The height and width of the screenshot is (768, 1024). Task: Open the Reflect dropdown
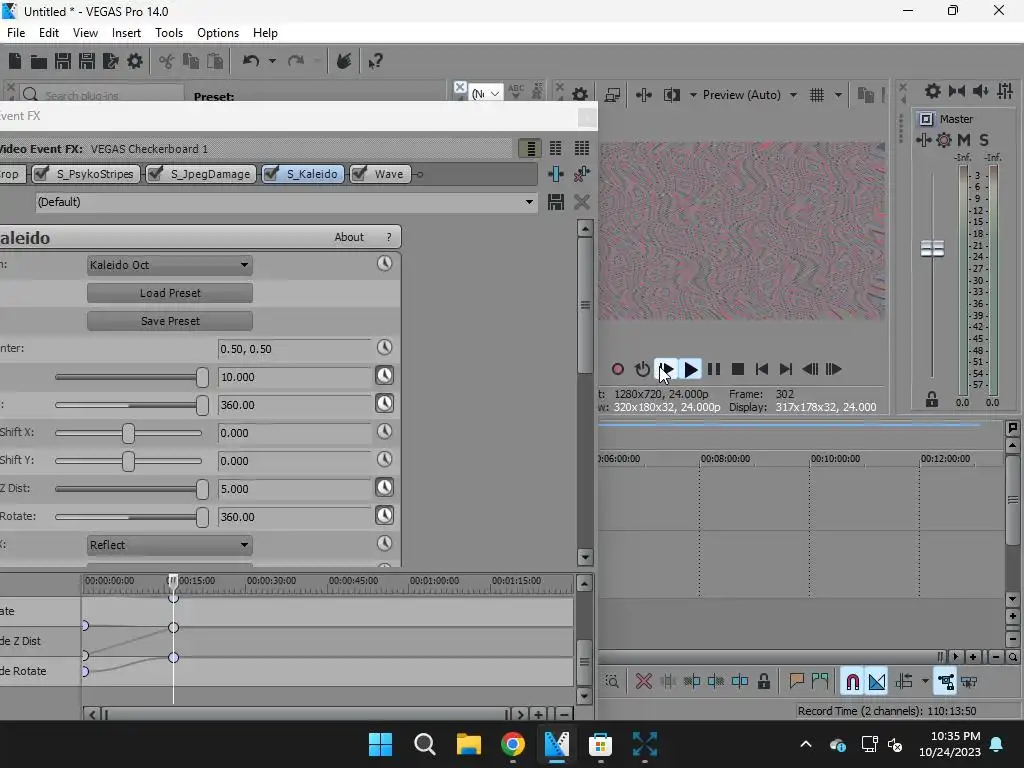[x=170, y=545]
